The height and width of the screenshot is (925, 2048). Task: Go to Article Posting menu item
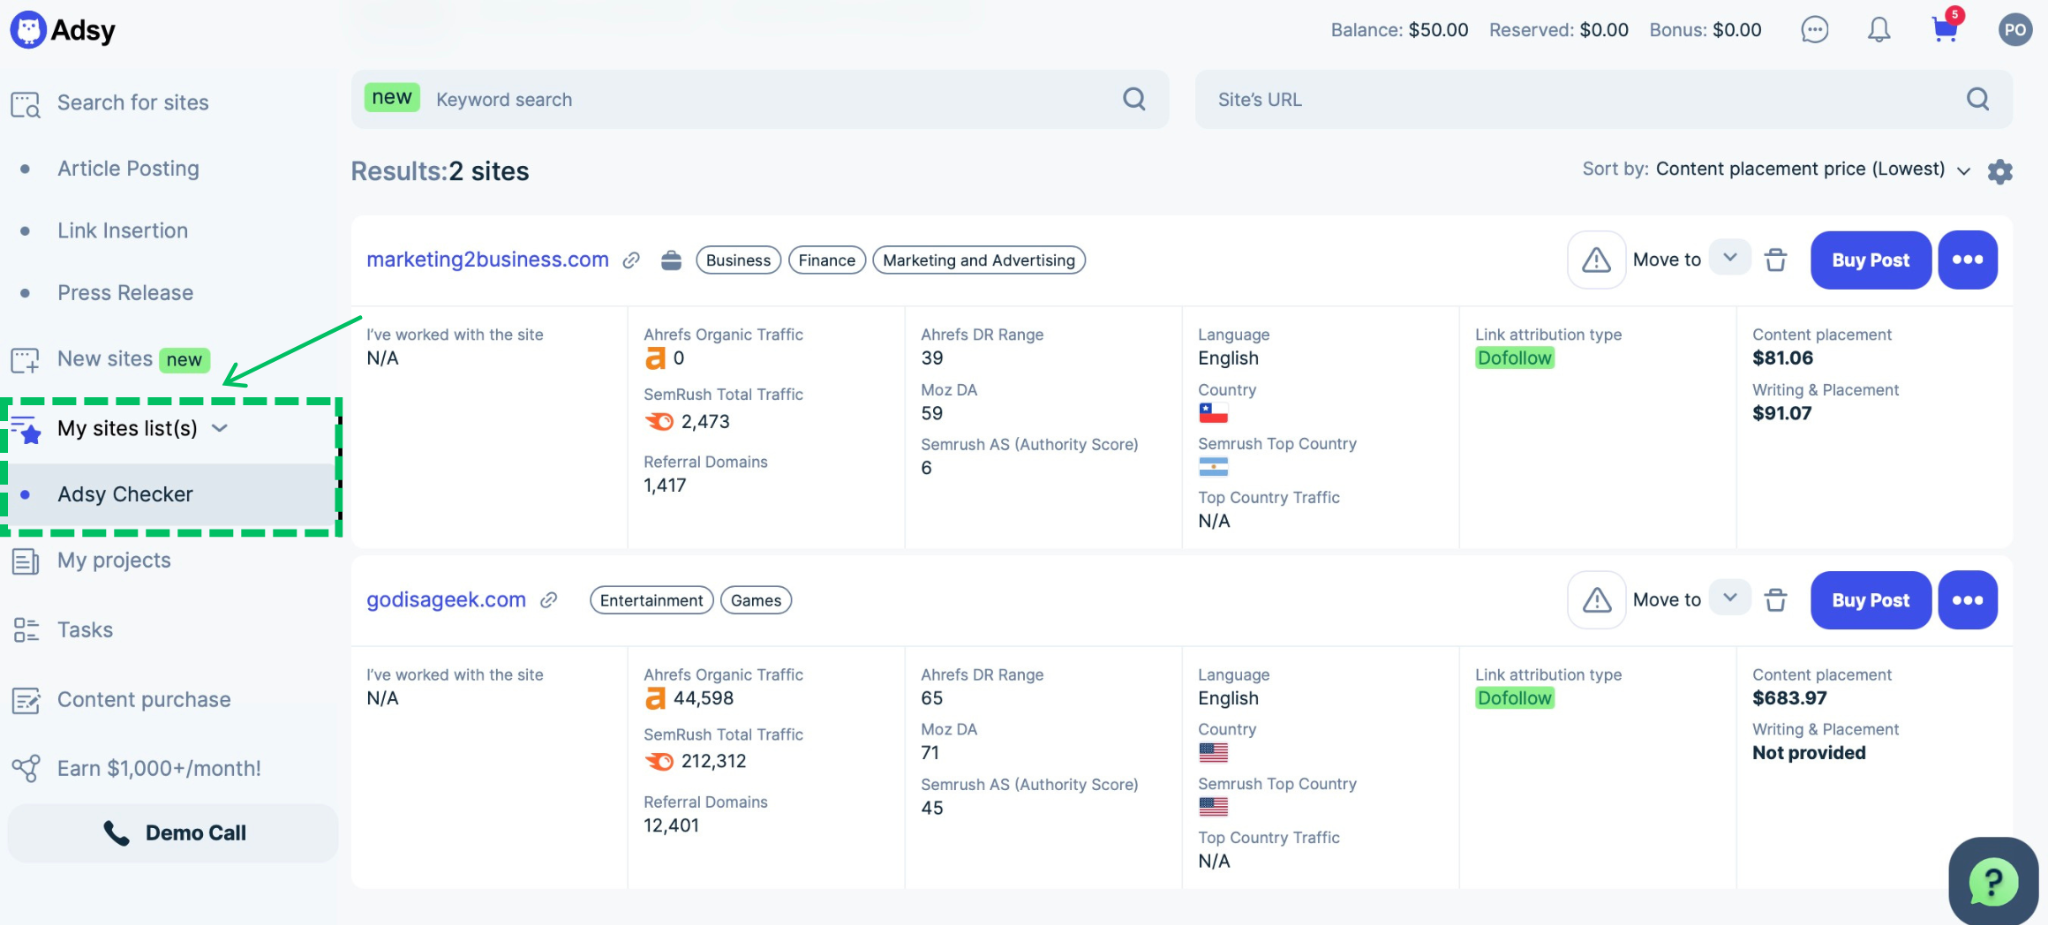point(128,169)
